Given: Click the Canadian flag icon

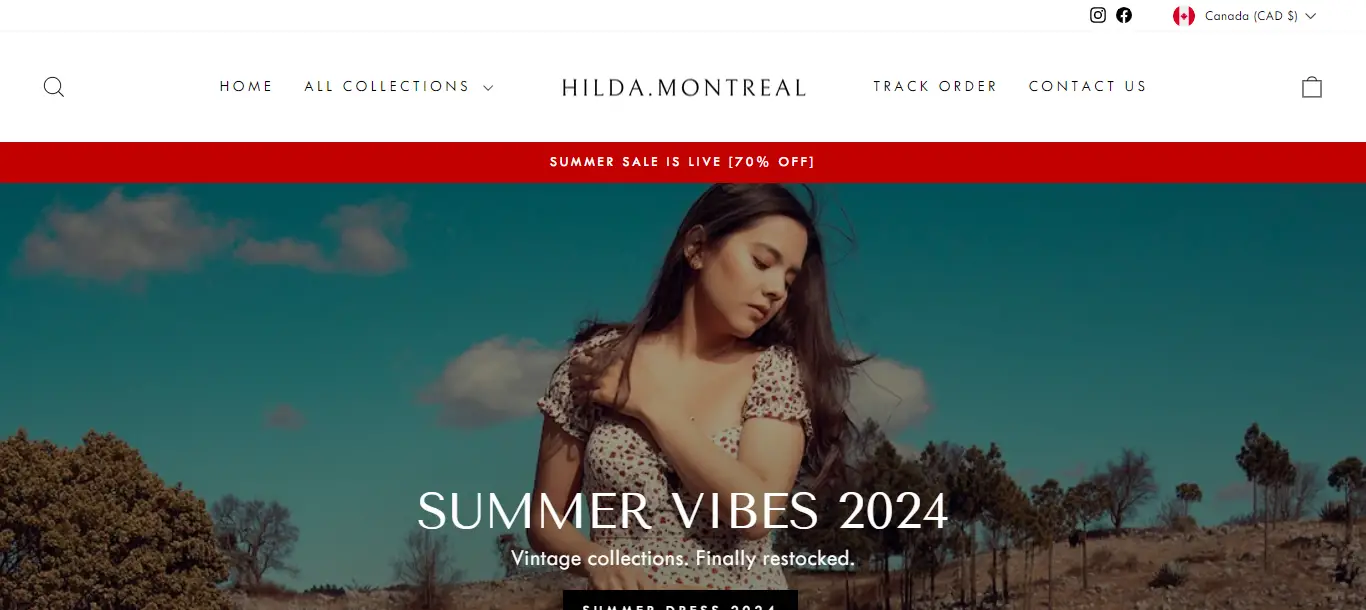Looking at the screenshot, I should click(x=1184, y=16).
